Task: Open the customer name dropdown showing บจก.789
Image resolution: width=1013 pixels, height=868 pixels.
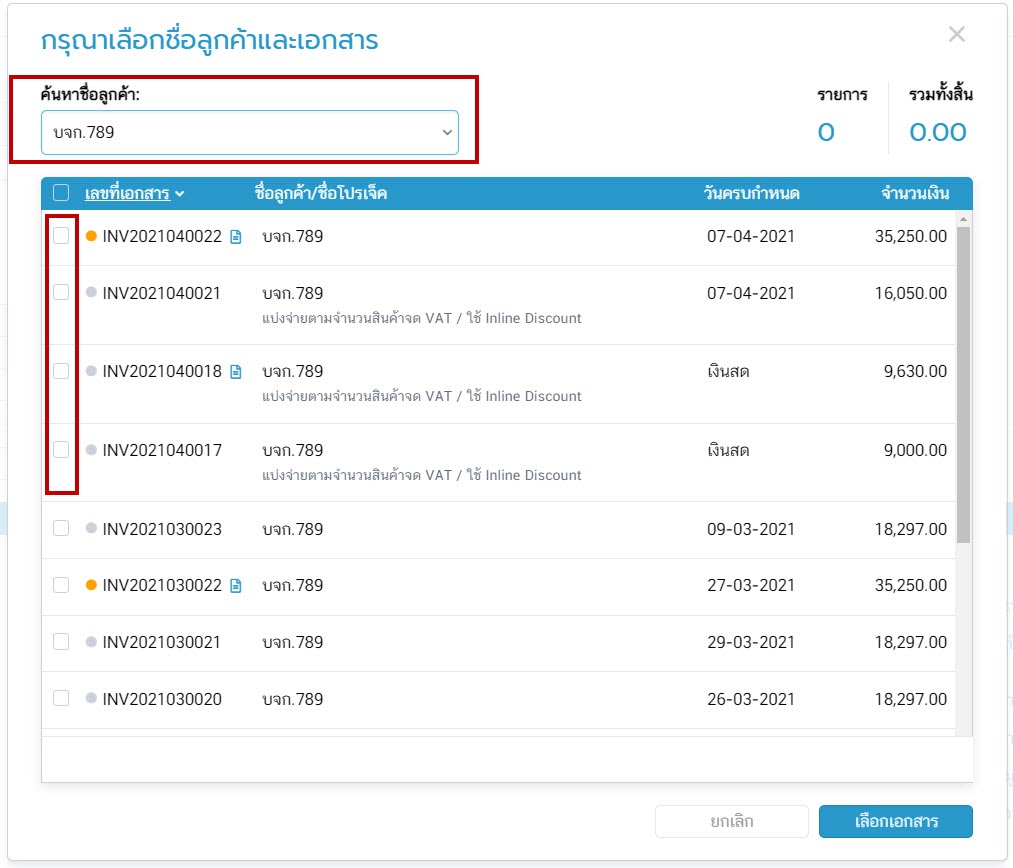Action: click(249, 132)
